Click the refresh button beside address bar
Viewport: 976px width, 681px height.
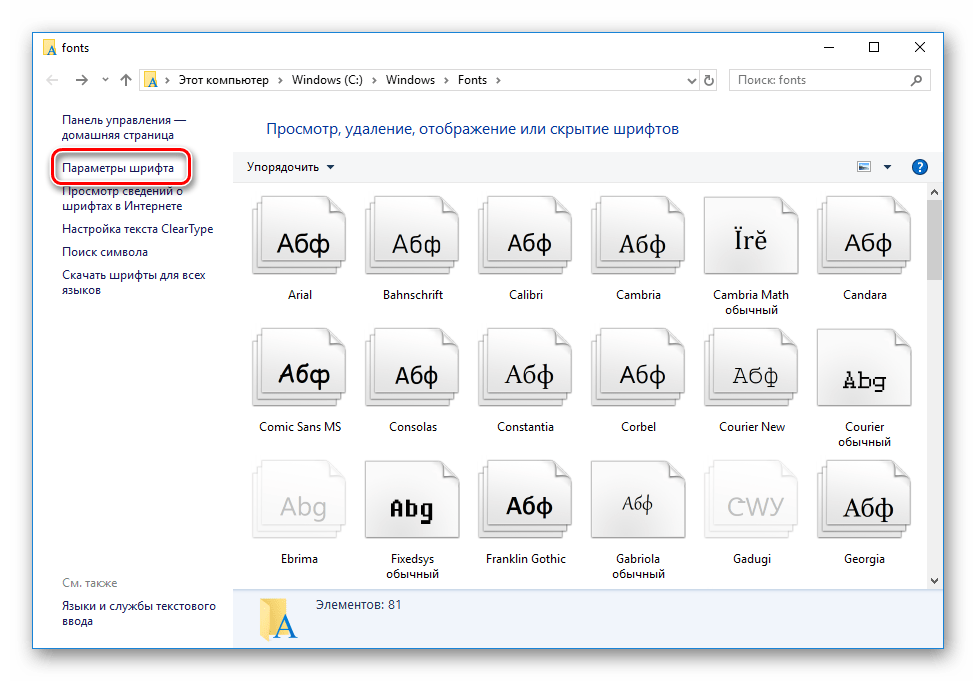pyautogui.click(x=710, y=80)
